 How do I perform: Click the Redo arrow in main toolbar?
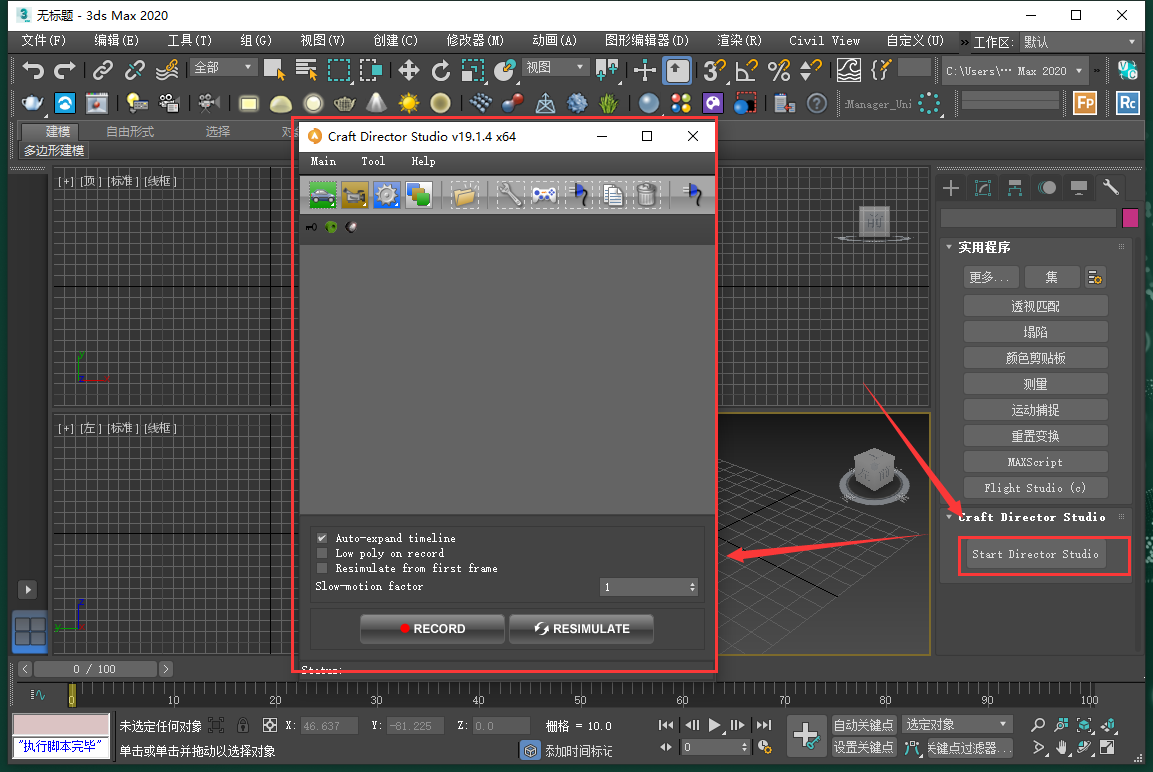[65, 71]
